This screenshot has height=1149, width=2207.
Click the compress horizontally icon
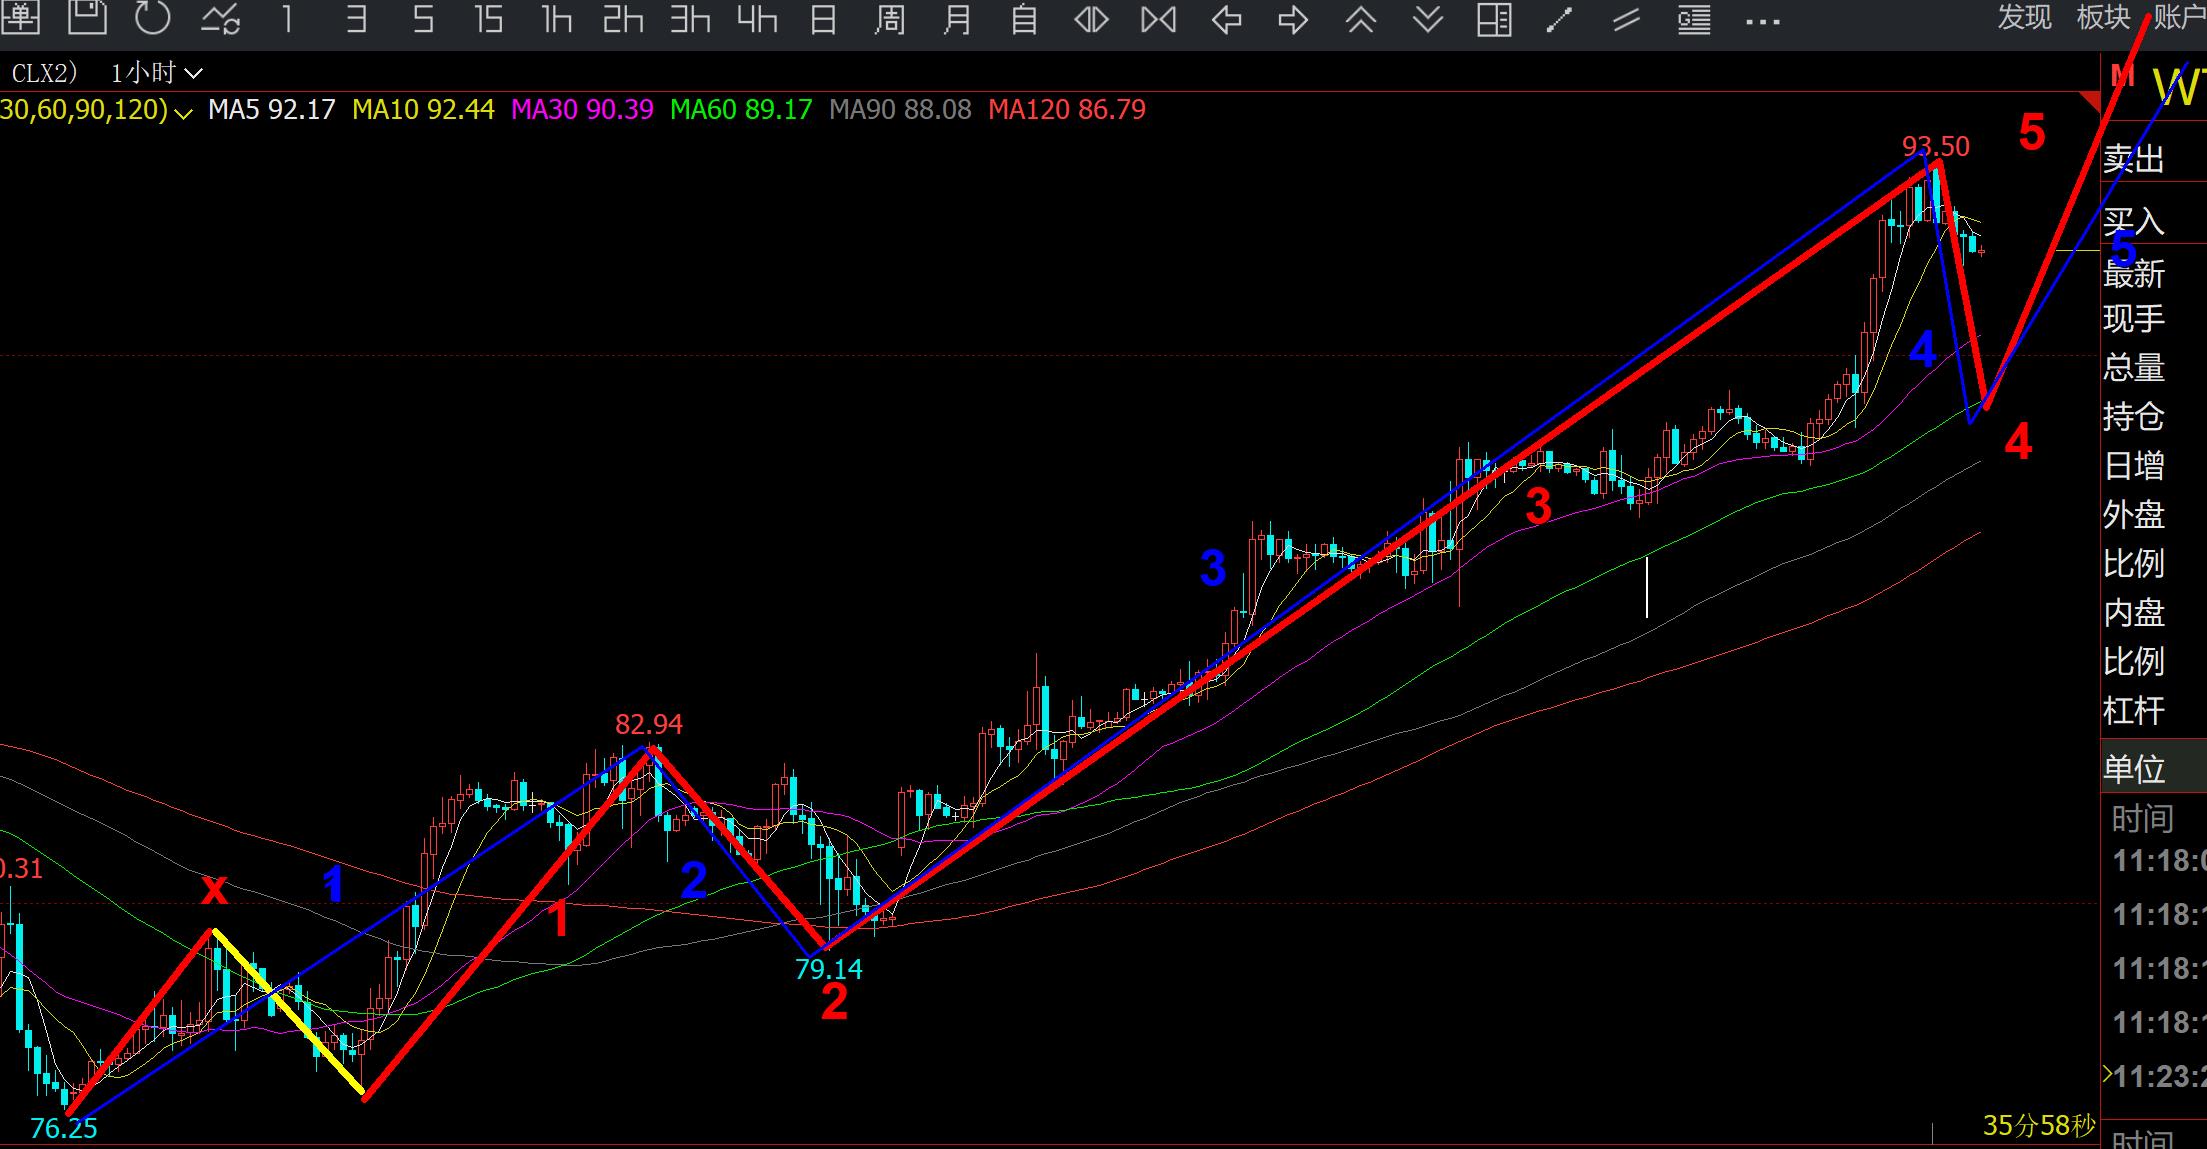pos(1159,18)
